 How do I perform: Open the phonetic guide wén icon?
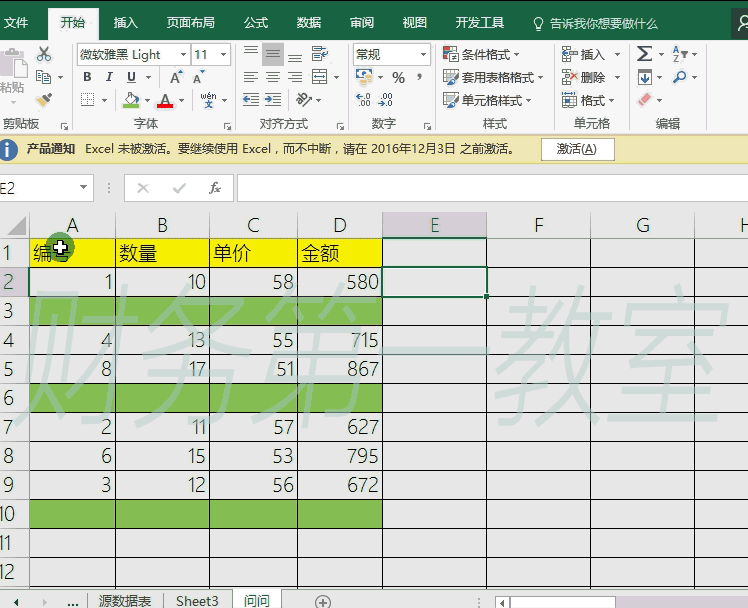208,100
